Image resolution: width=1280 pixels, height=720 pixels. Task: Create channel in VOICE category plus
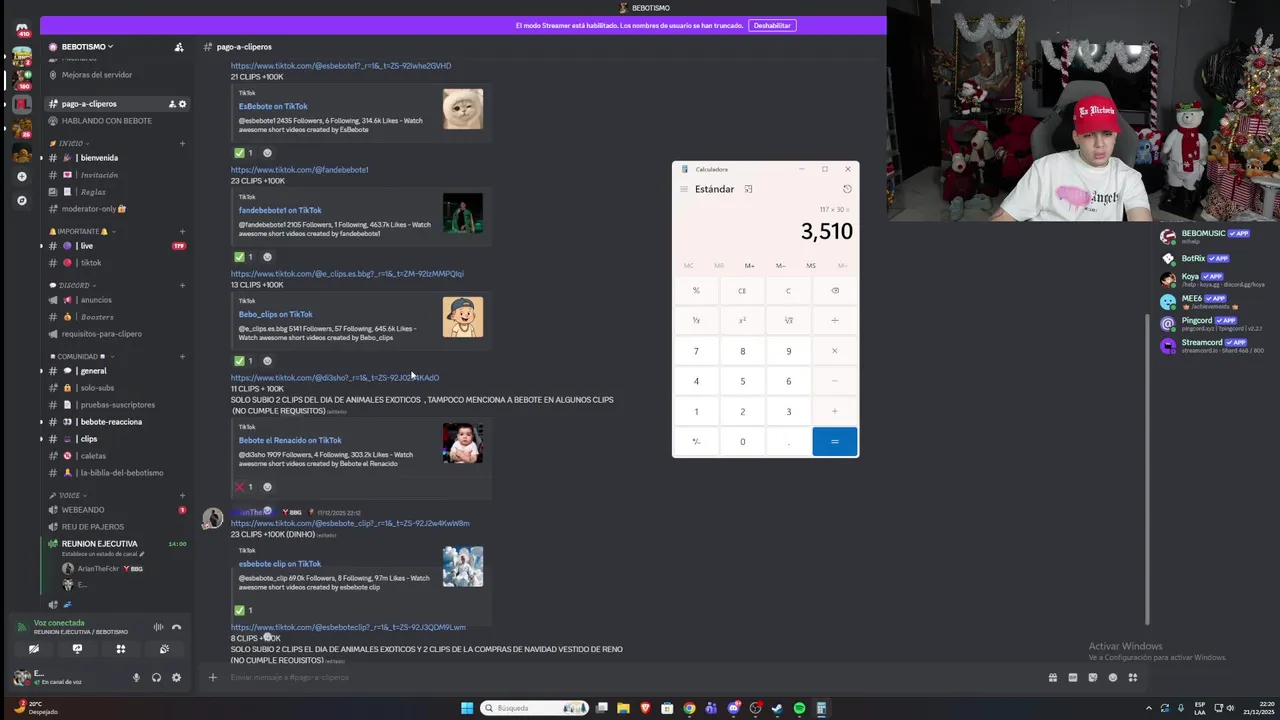pyautogui.click(x=182, y=495)
